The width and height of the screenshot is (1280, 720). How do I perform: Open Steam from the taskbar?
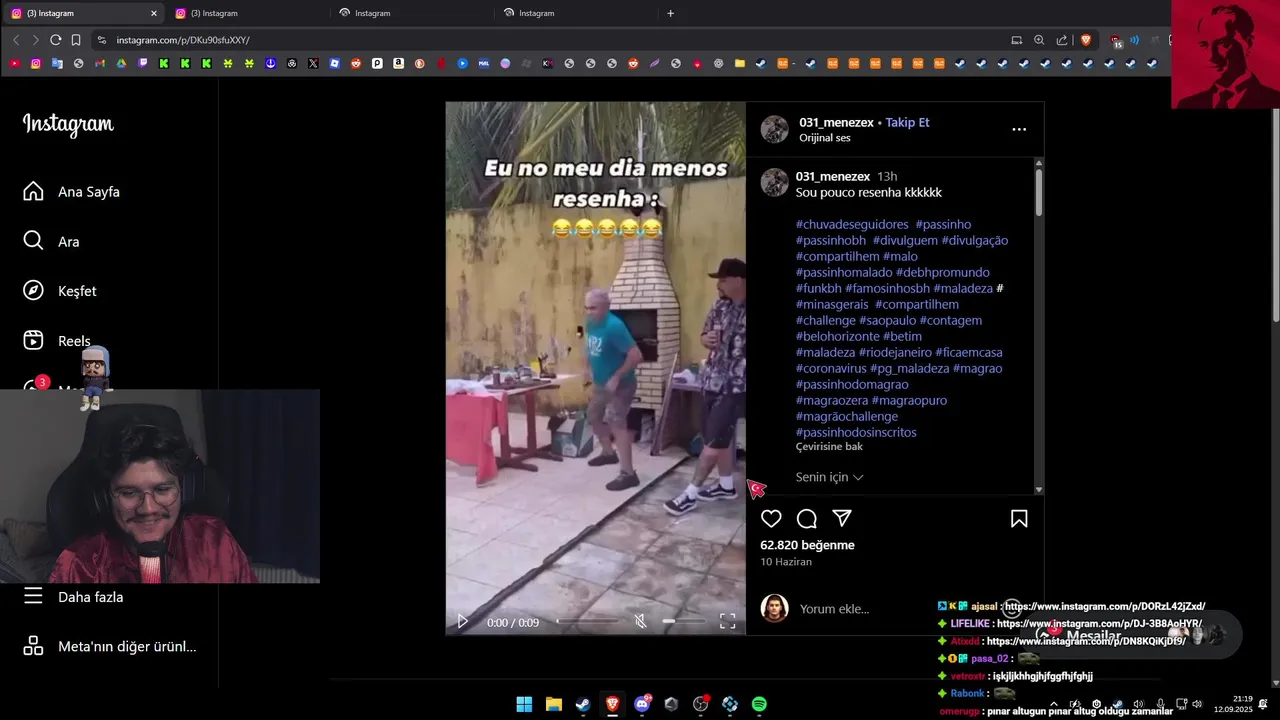click(x=582, y=704)
